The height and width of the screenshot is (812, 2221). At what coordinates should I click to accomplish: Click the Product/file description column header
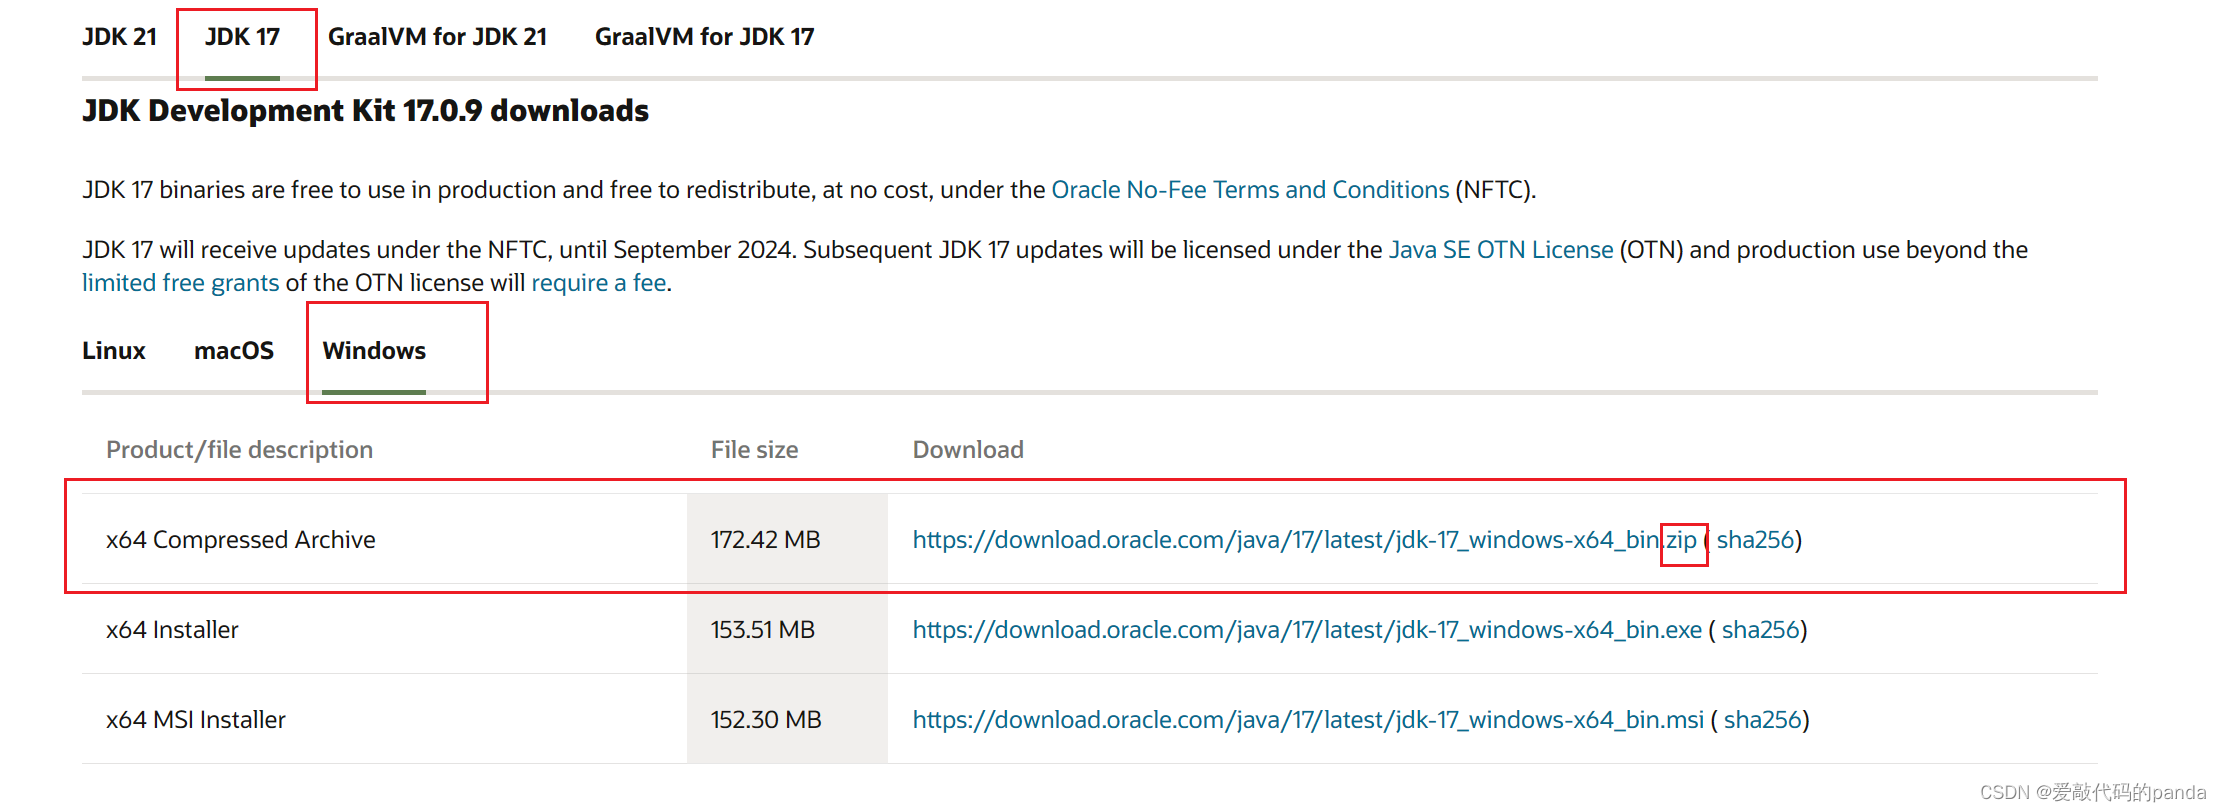click(240, 450)
